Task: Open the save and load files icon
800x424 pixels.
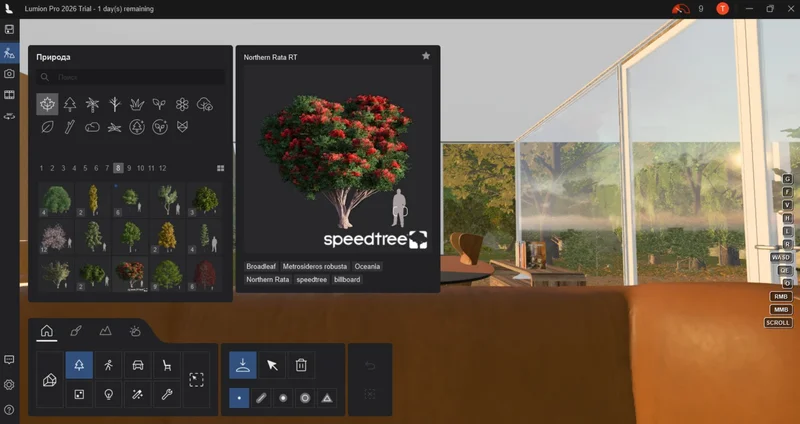Action: (9, 29)
